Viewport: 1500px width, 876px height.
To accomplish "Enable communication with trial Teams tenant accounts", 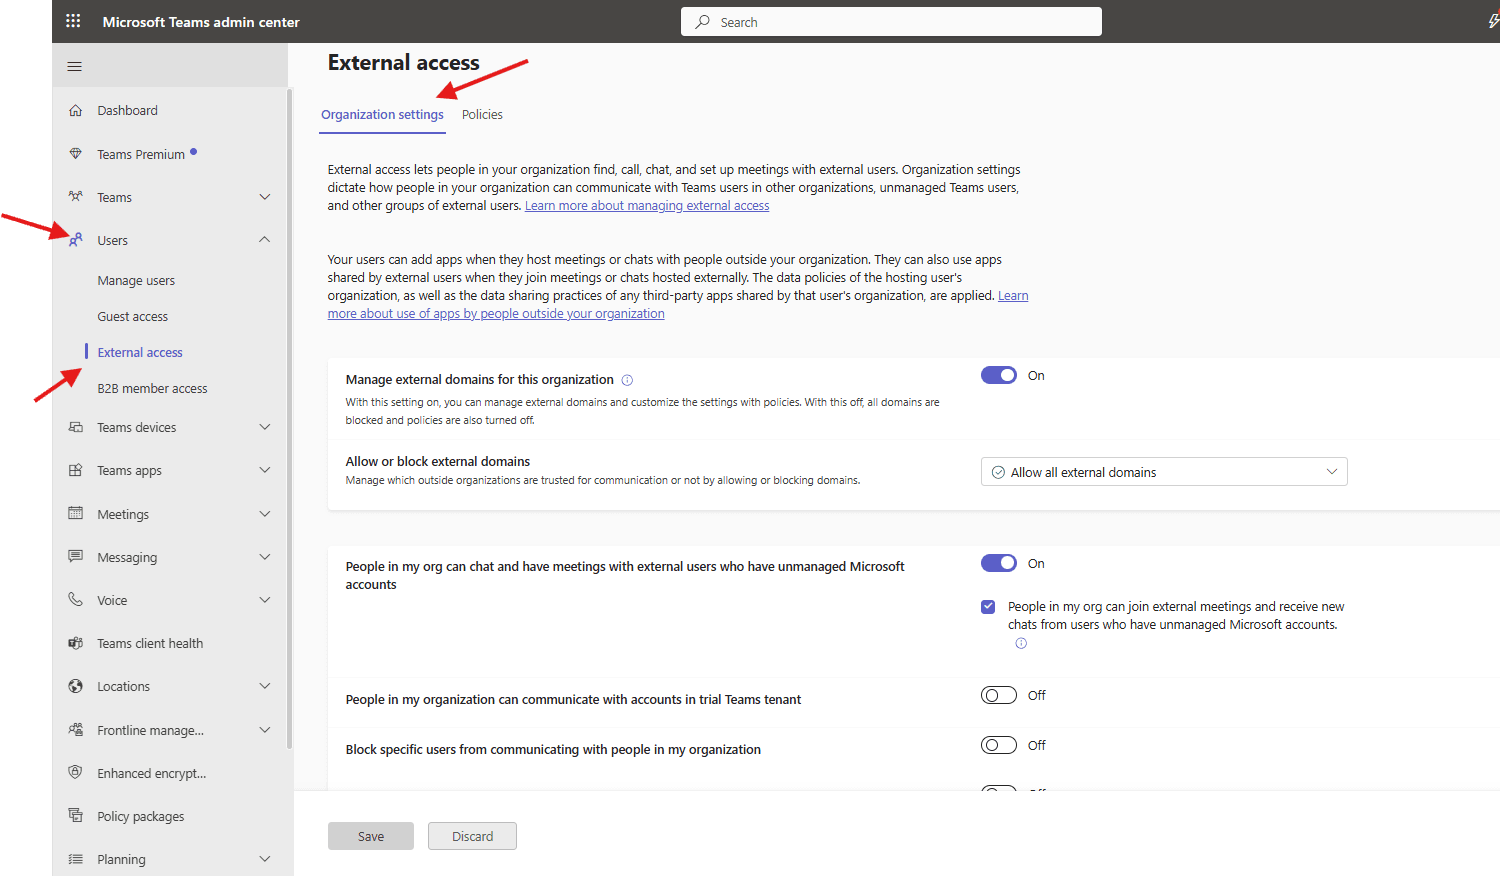I will point(998,695).
